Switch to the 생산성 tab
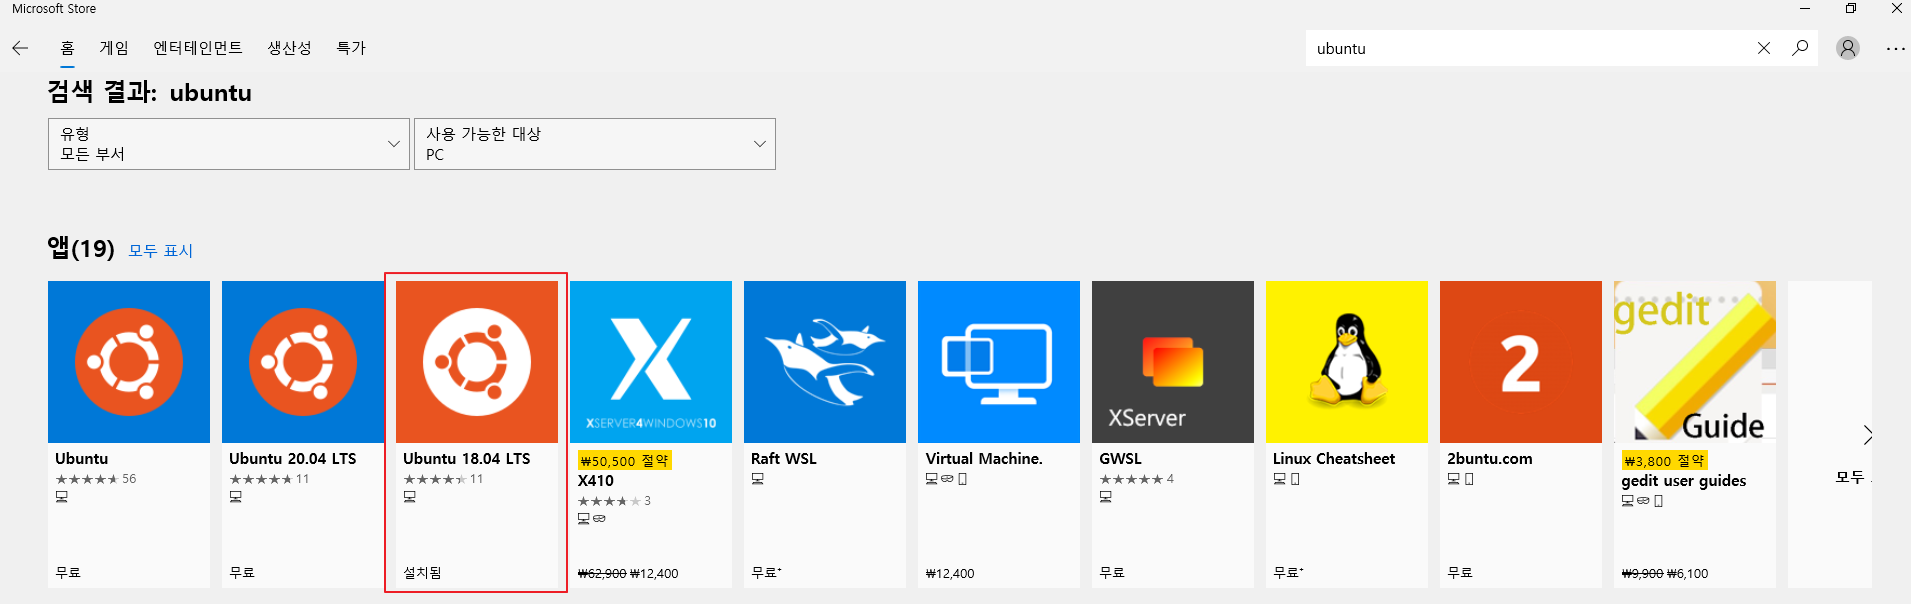The height and width of the screenshot is (604, 1911). pyautogui.click(x=289, y=48)
